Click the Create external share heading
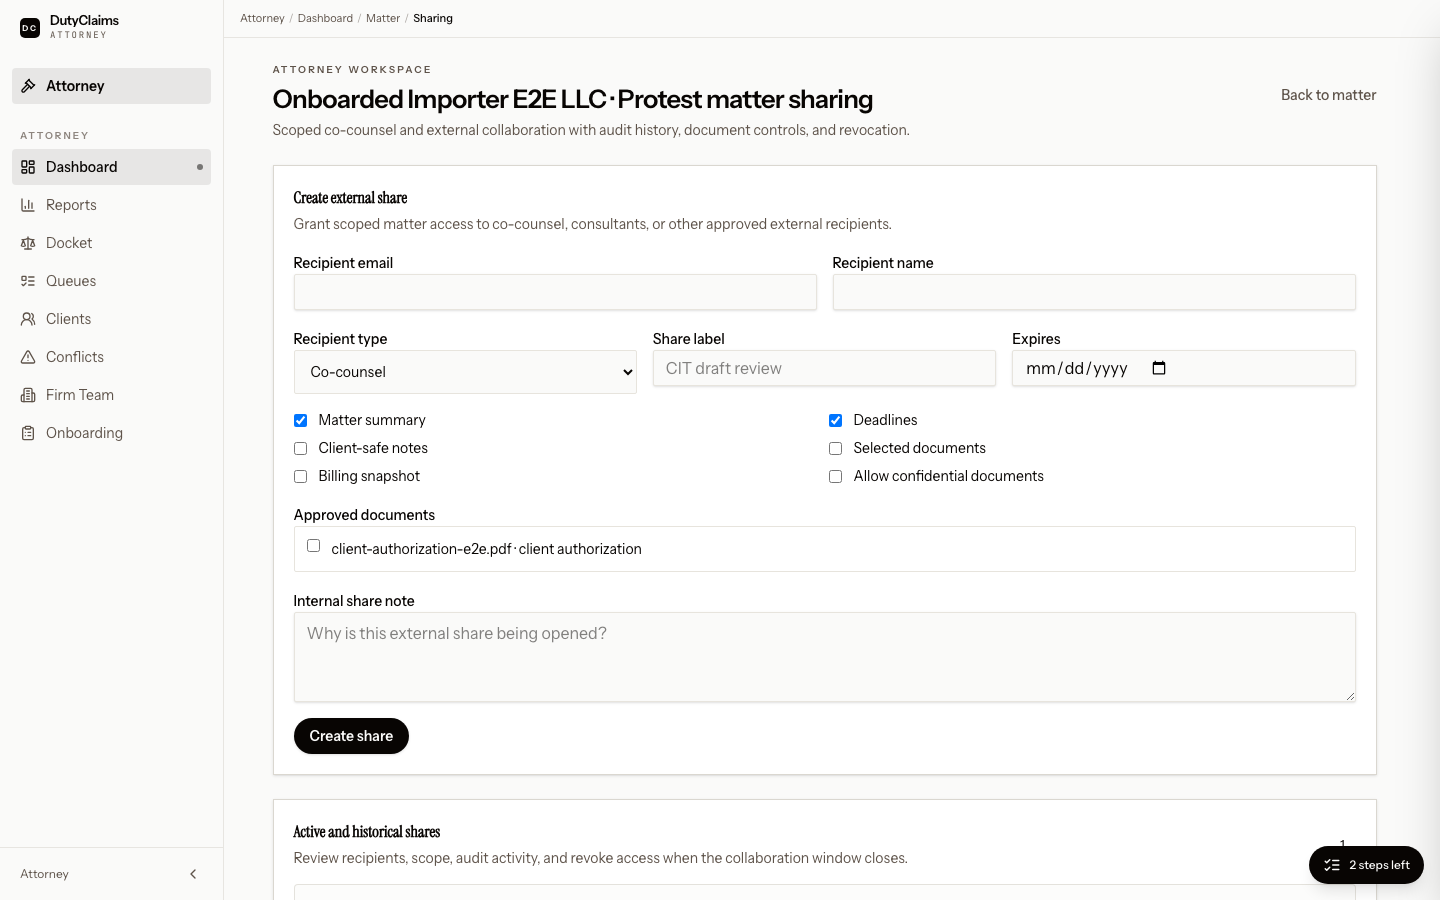The width and height of the screenshot is (1440, 900). tap(350, 198)
